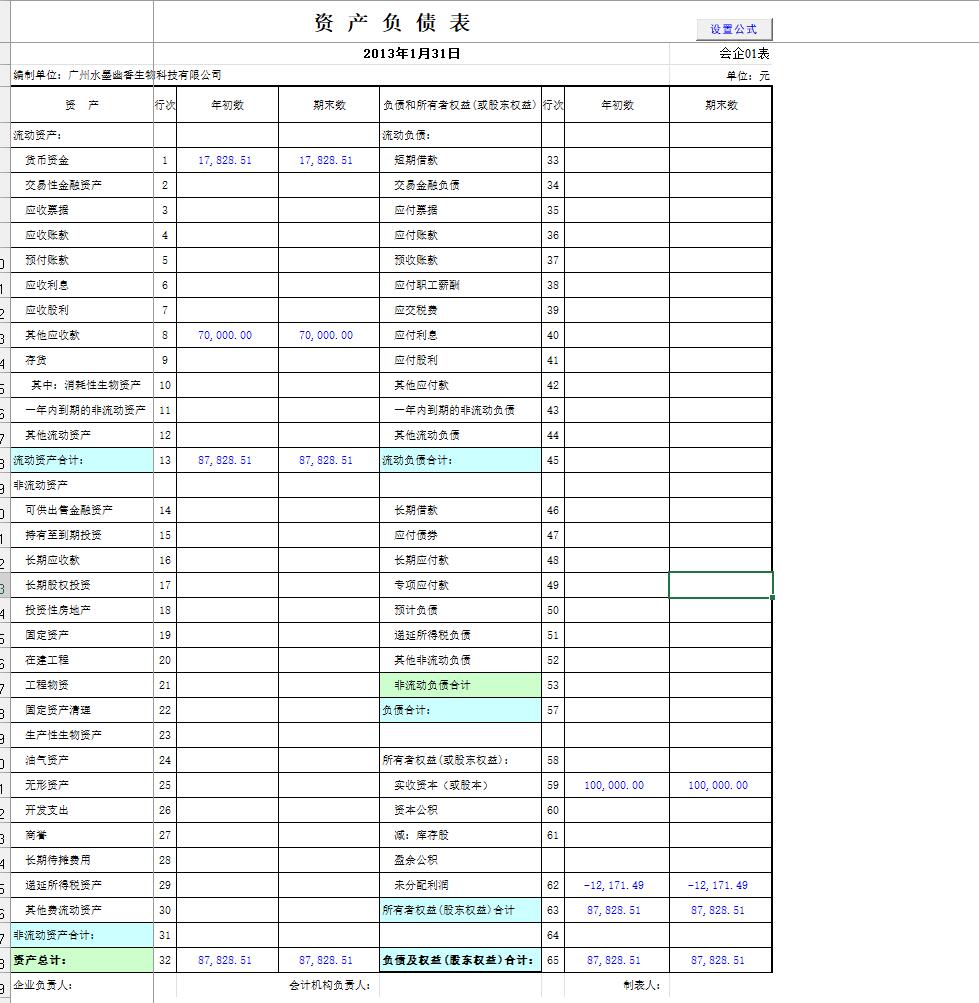979x1003 pixels.
Task: Click the 短期借款 label cell
Action: [460, 160]
